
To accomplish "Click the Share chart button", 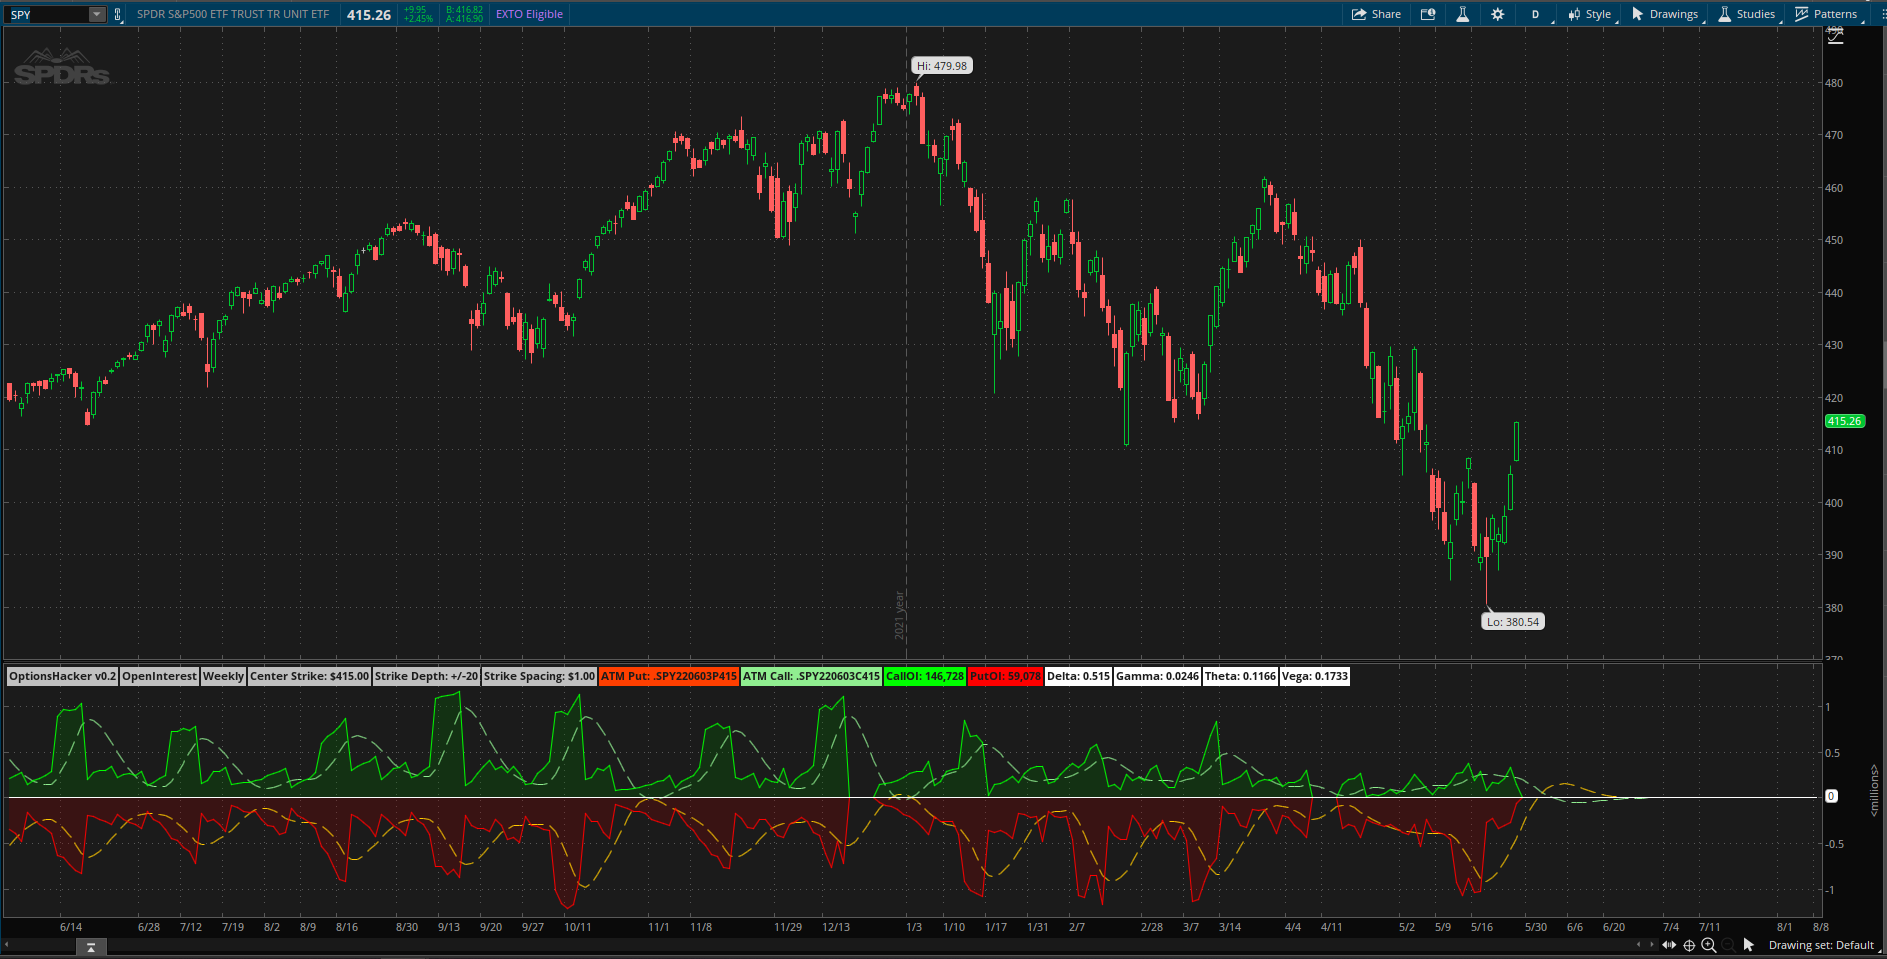I will 1376,14.
